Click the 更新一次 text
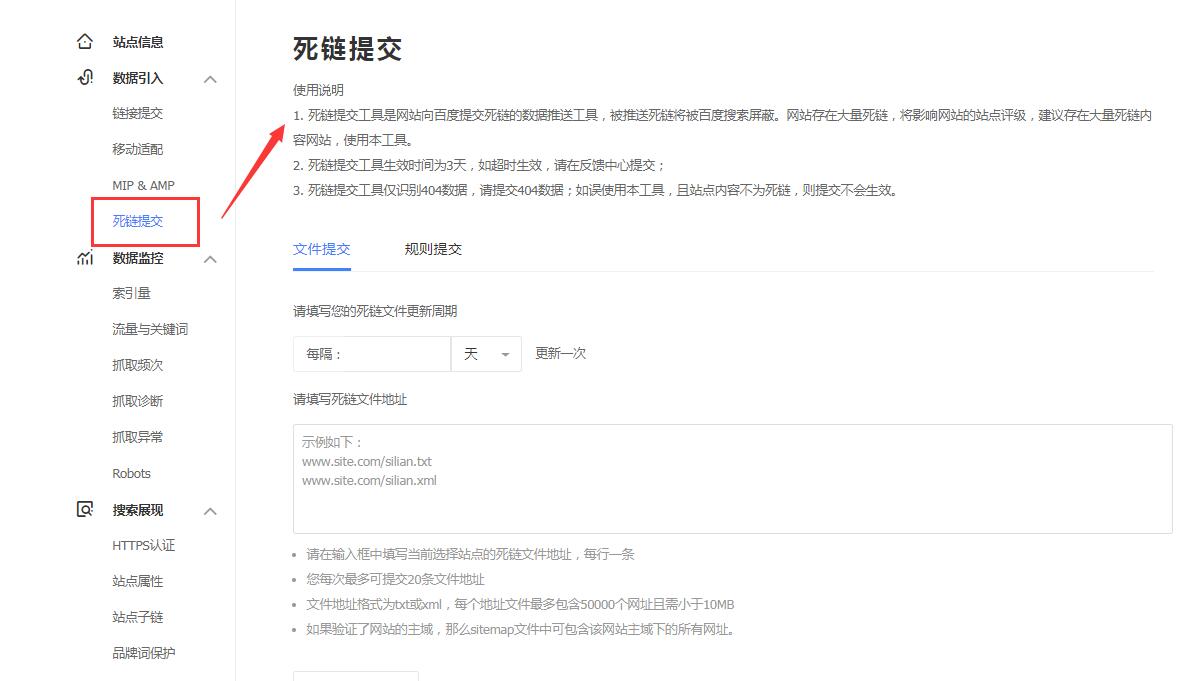The height and width of the screenshot is (681, 1185). tap(561, 354)
